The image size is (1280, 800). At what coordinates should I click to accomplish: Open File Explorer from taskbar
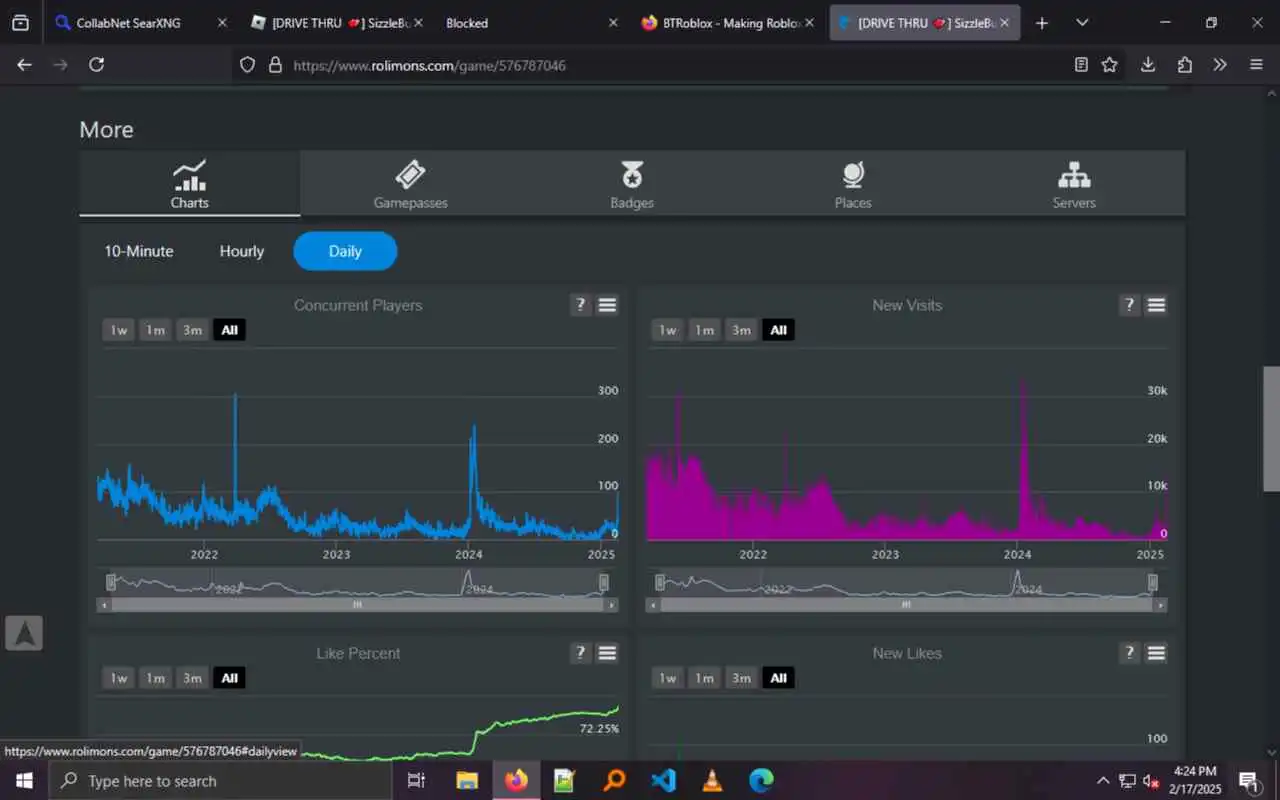point(467,780)
